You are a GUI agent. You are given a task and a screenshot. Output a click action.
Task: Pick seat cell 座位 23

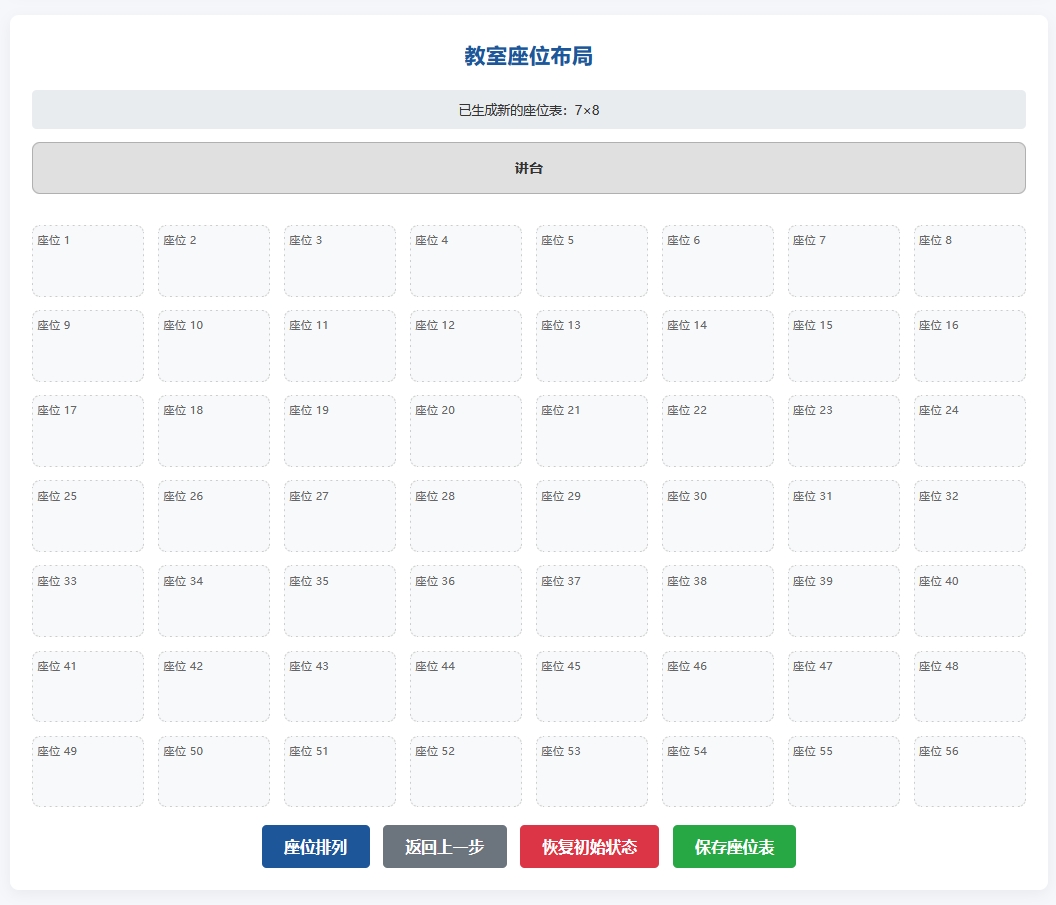pyautogui.click(x=844, y=431)
